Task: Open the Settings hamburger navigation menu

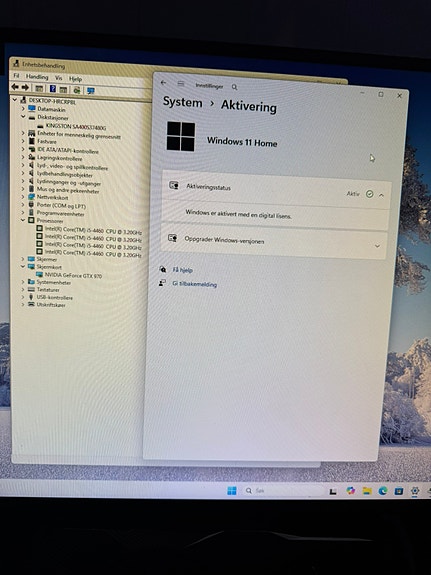Action: tap(181, 84)
